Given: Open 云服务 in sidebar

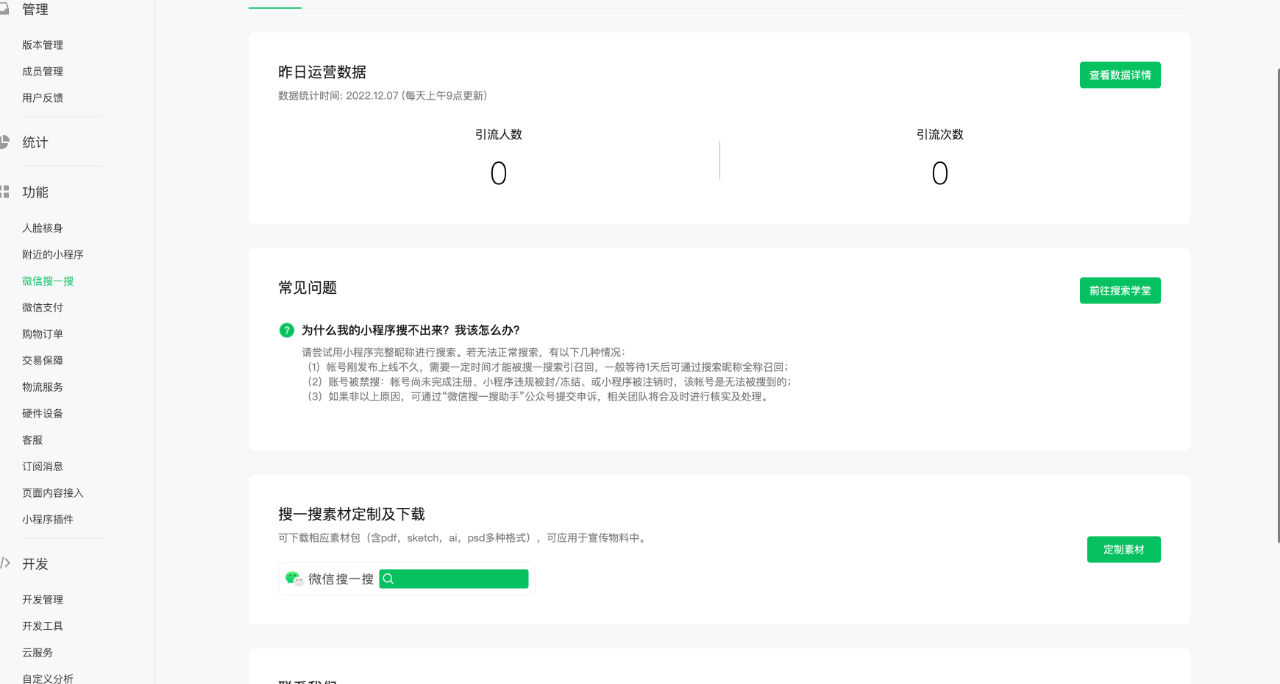Looking at the screenshot, I should (38, 652).
